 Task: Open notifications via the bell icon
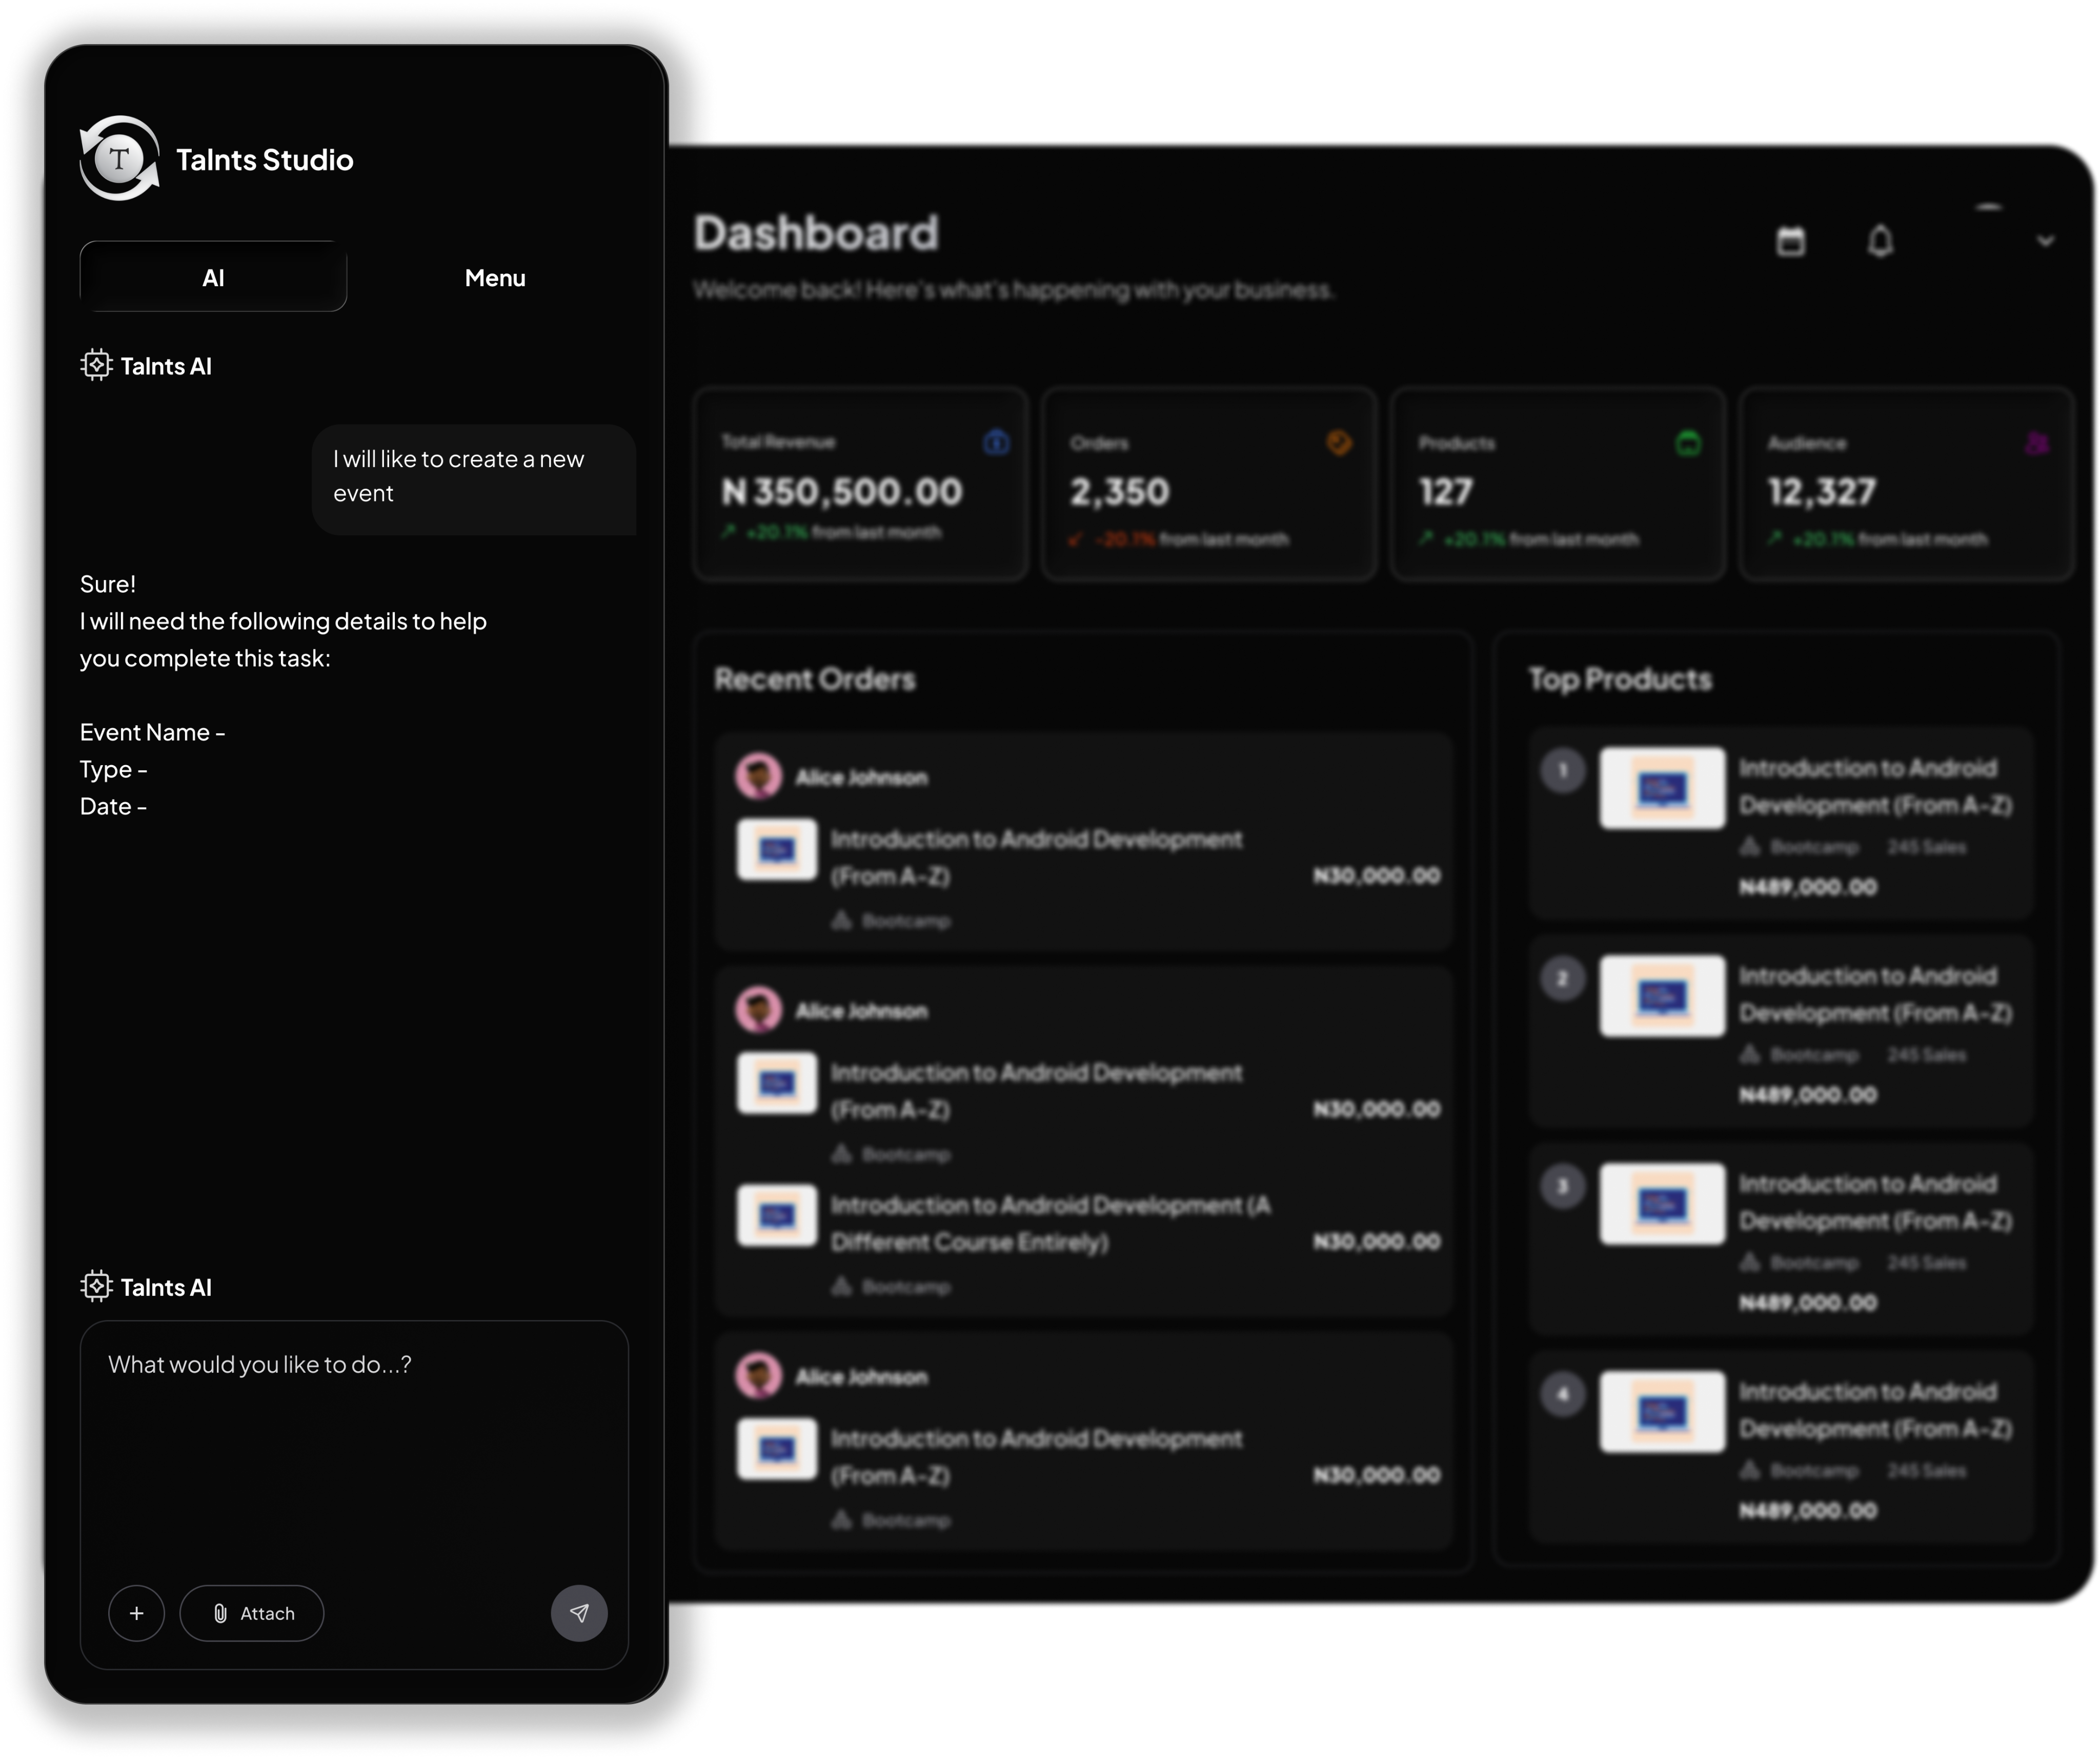point(1881,241)
